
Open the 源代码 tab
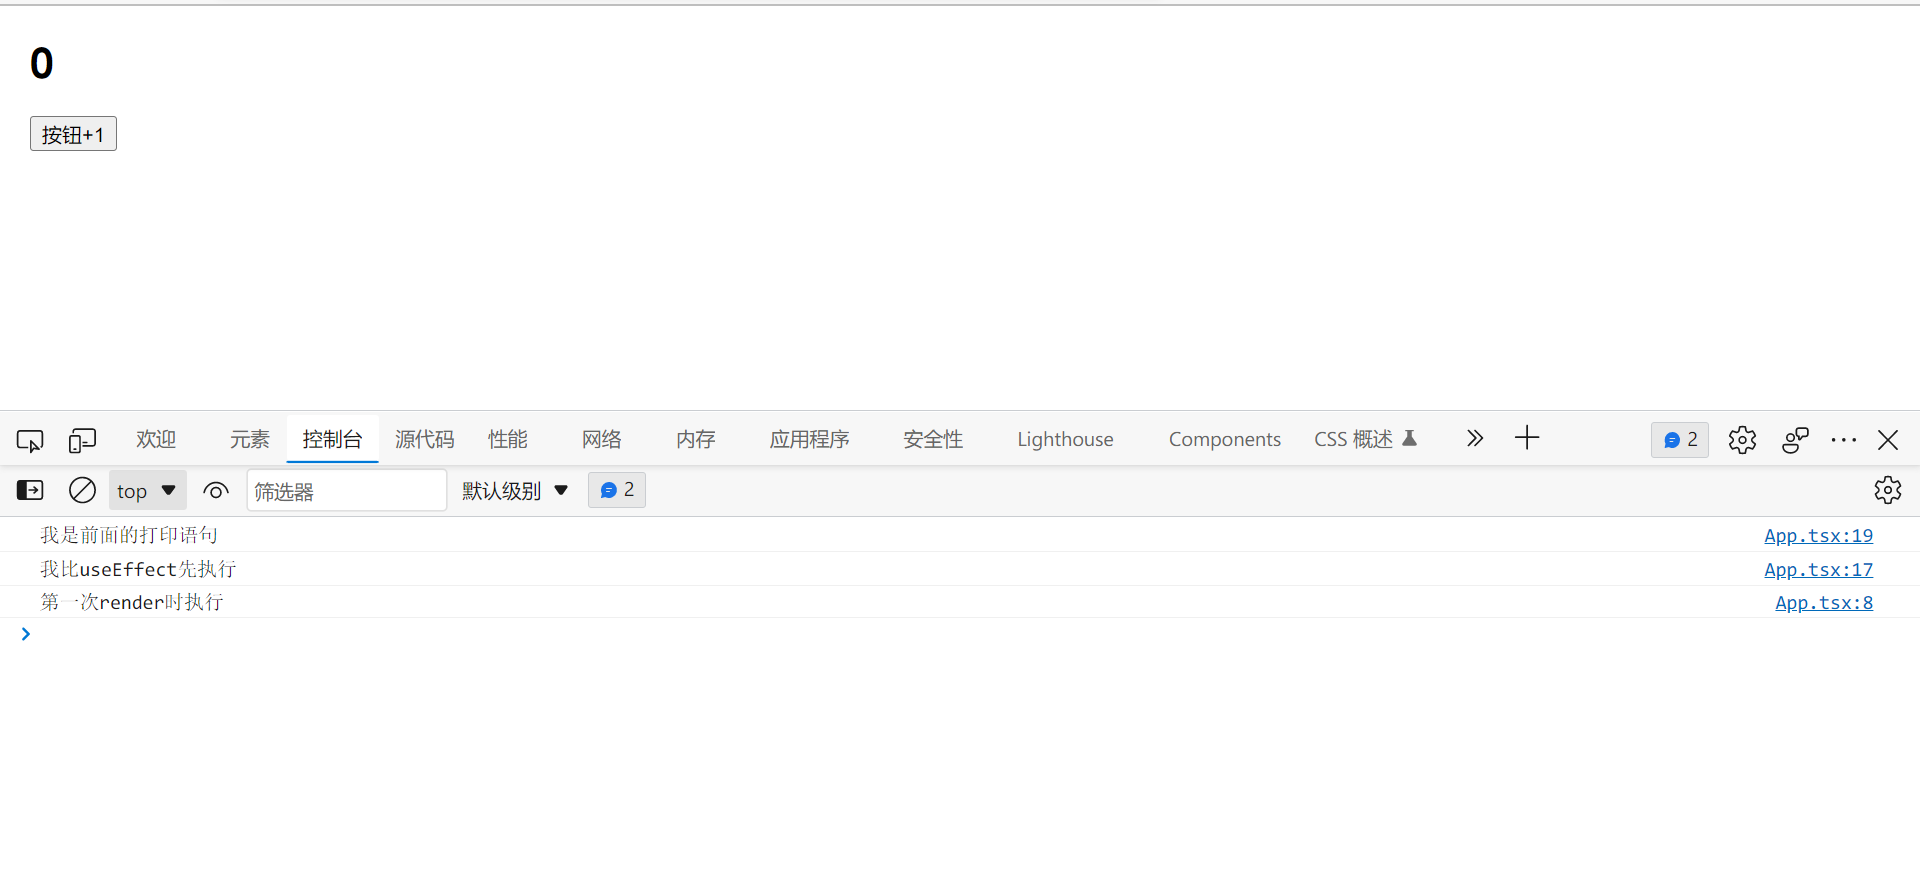pyautogui.click(x=424, y=439)
